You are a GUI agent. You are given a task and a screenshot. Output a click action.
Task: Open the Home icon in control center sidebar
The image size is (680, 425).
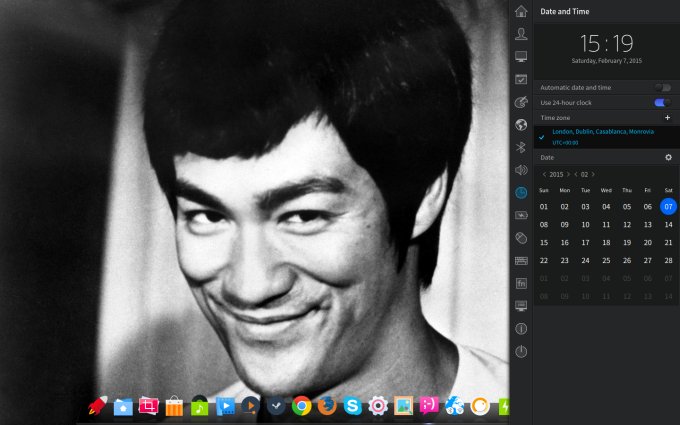pos(520,11)
